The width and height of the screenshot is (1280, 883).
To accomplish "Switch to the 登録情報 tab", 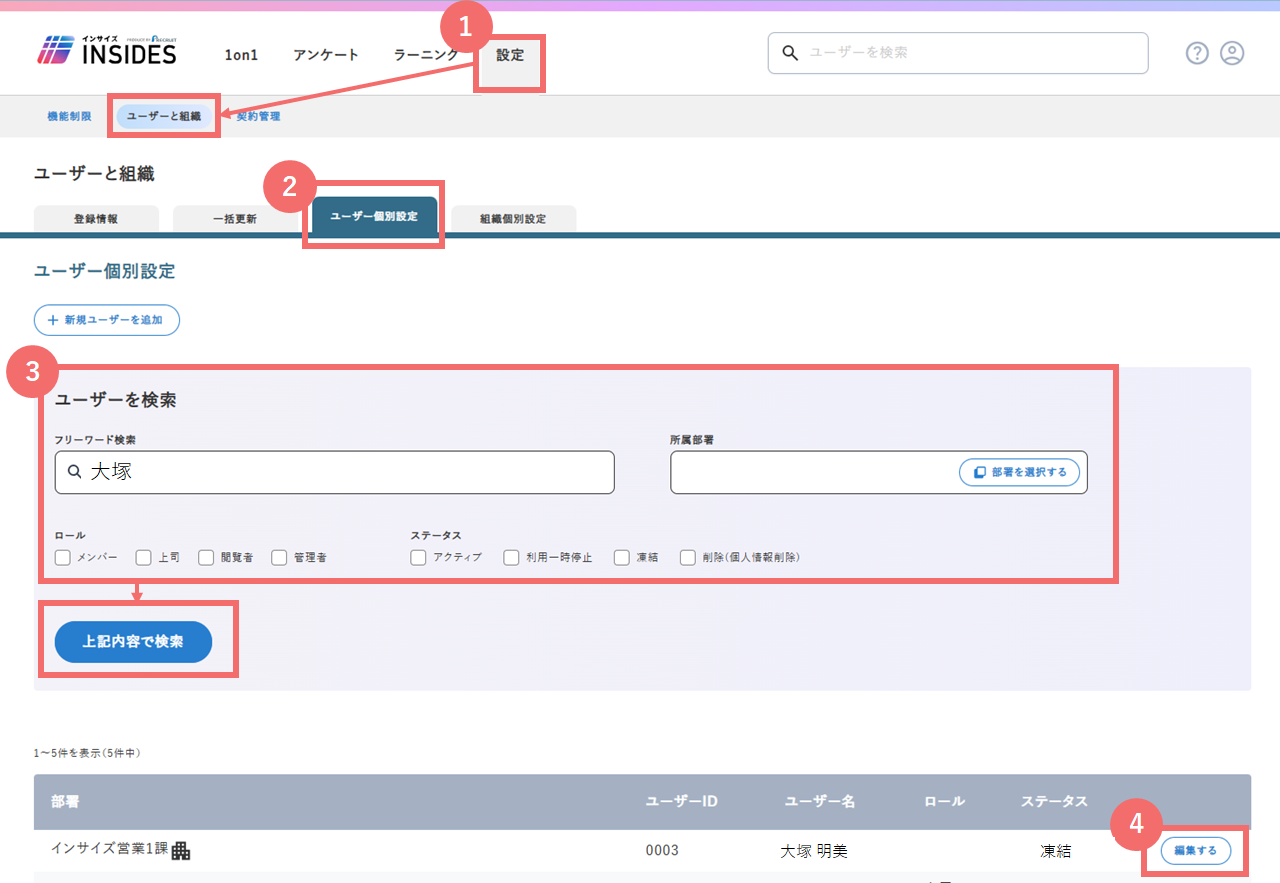I will pos(96,218).
